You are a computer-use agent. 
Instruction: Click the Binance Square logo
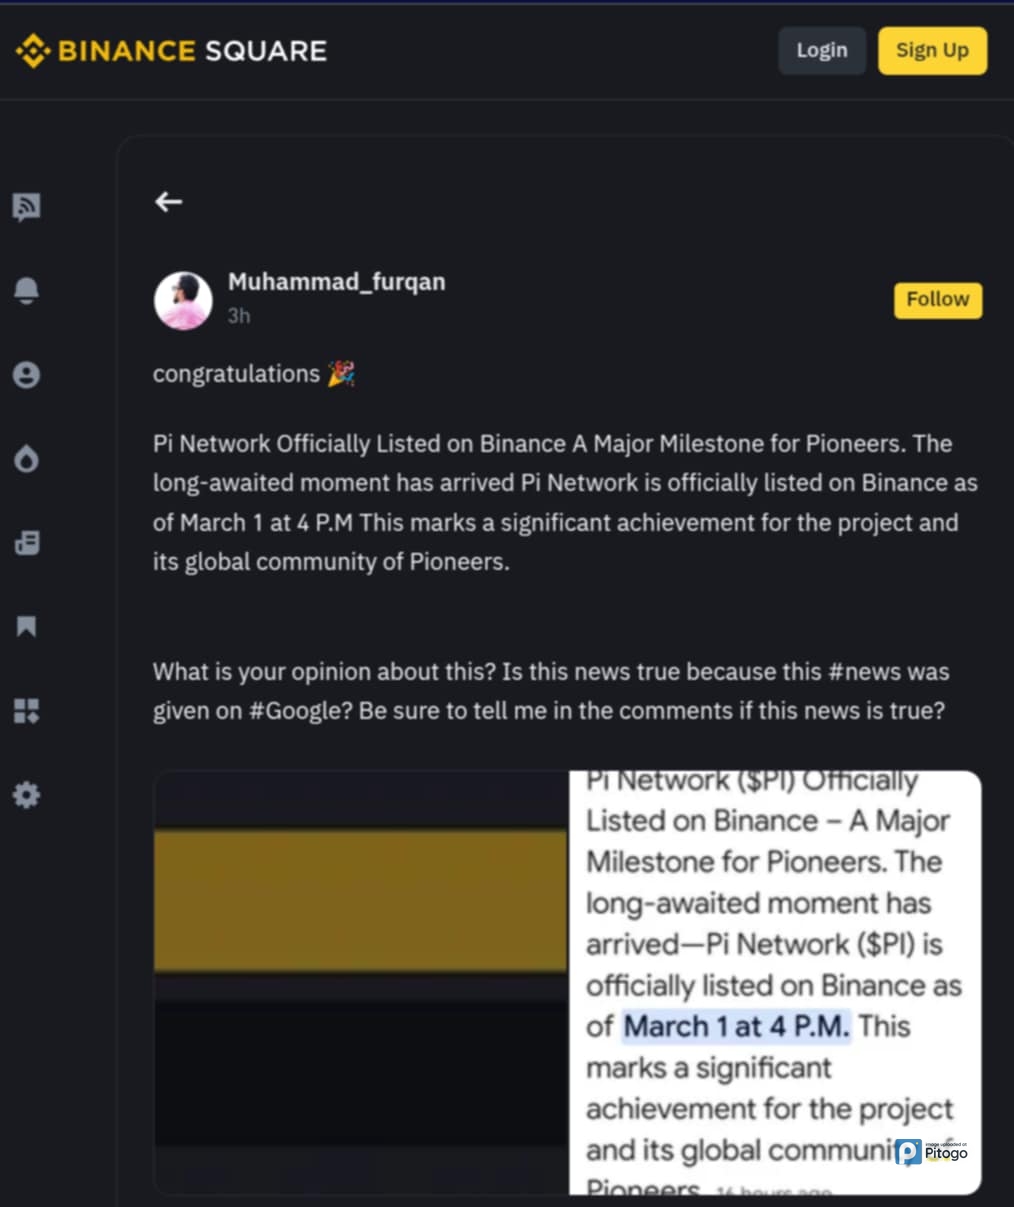[x=172, y=51]
